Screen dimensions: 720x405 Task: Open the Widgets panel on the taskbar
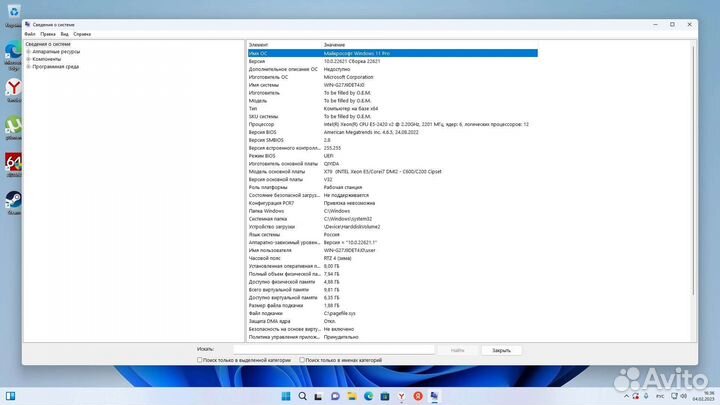point(10,396)
